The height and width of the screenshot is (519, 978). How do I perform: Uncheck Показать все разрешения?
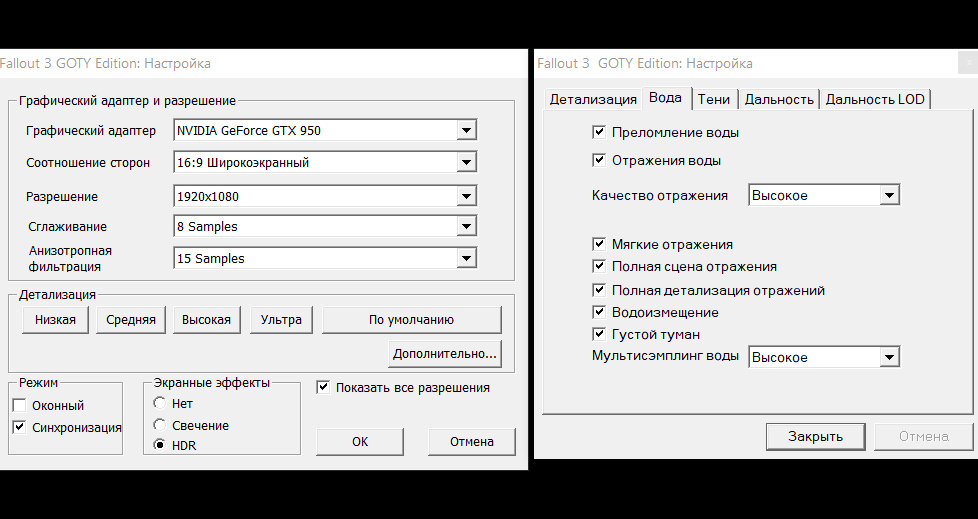coord(322,387)
